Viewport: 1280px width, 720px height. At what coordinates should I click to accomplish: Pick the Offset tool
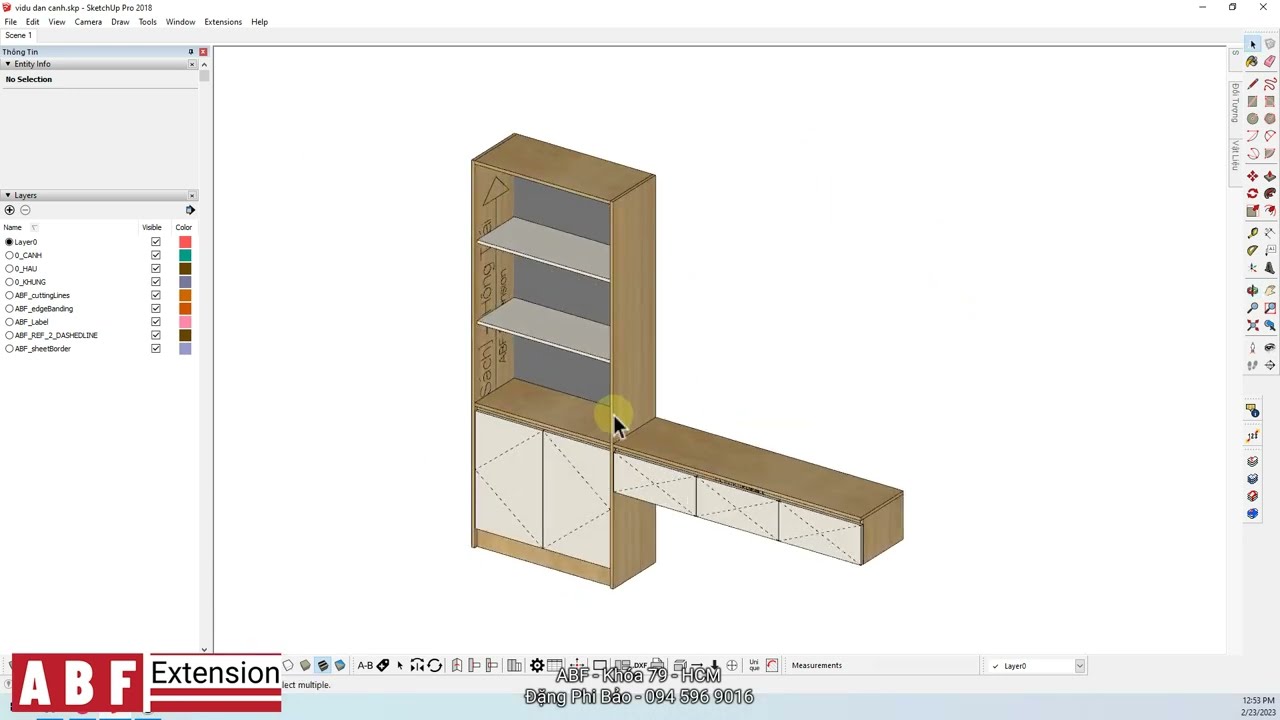click(1270, 211)
